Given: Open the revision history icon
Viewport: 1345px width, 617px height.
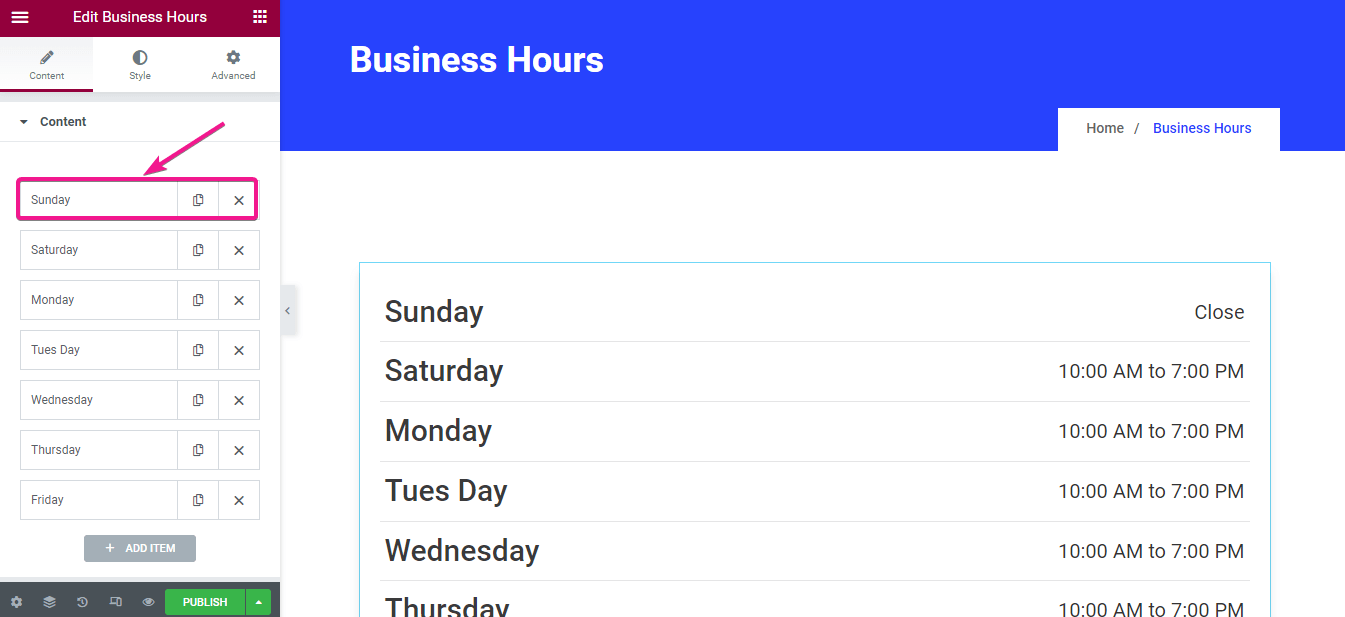Looking at the screenshot, I should point(82,602).
